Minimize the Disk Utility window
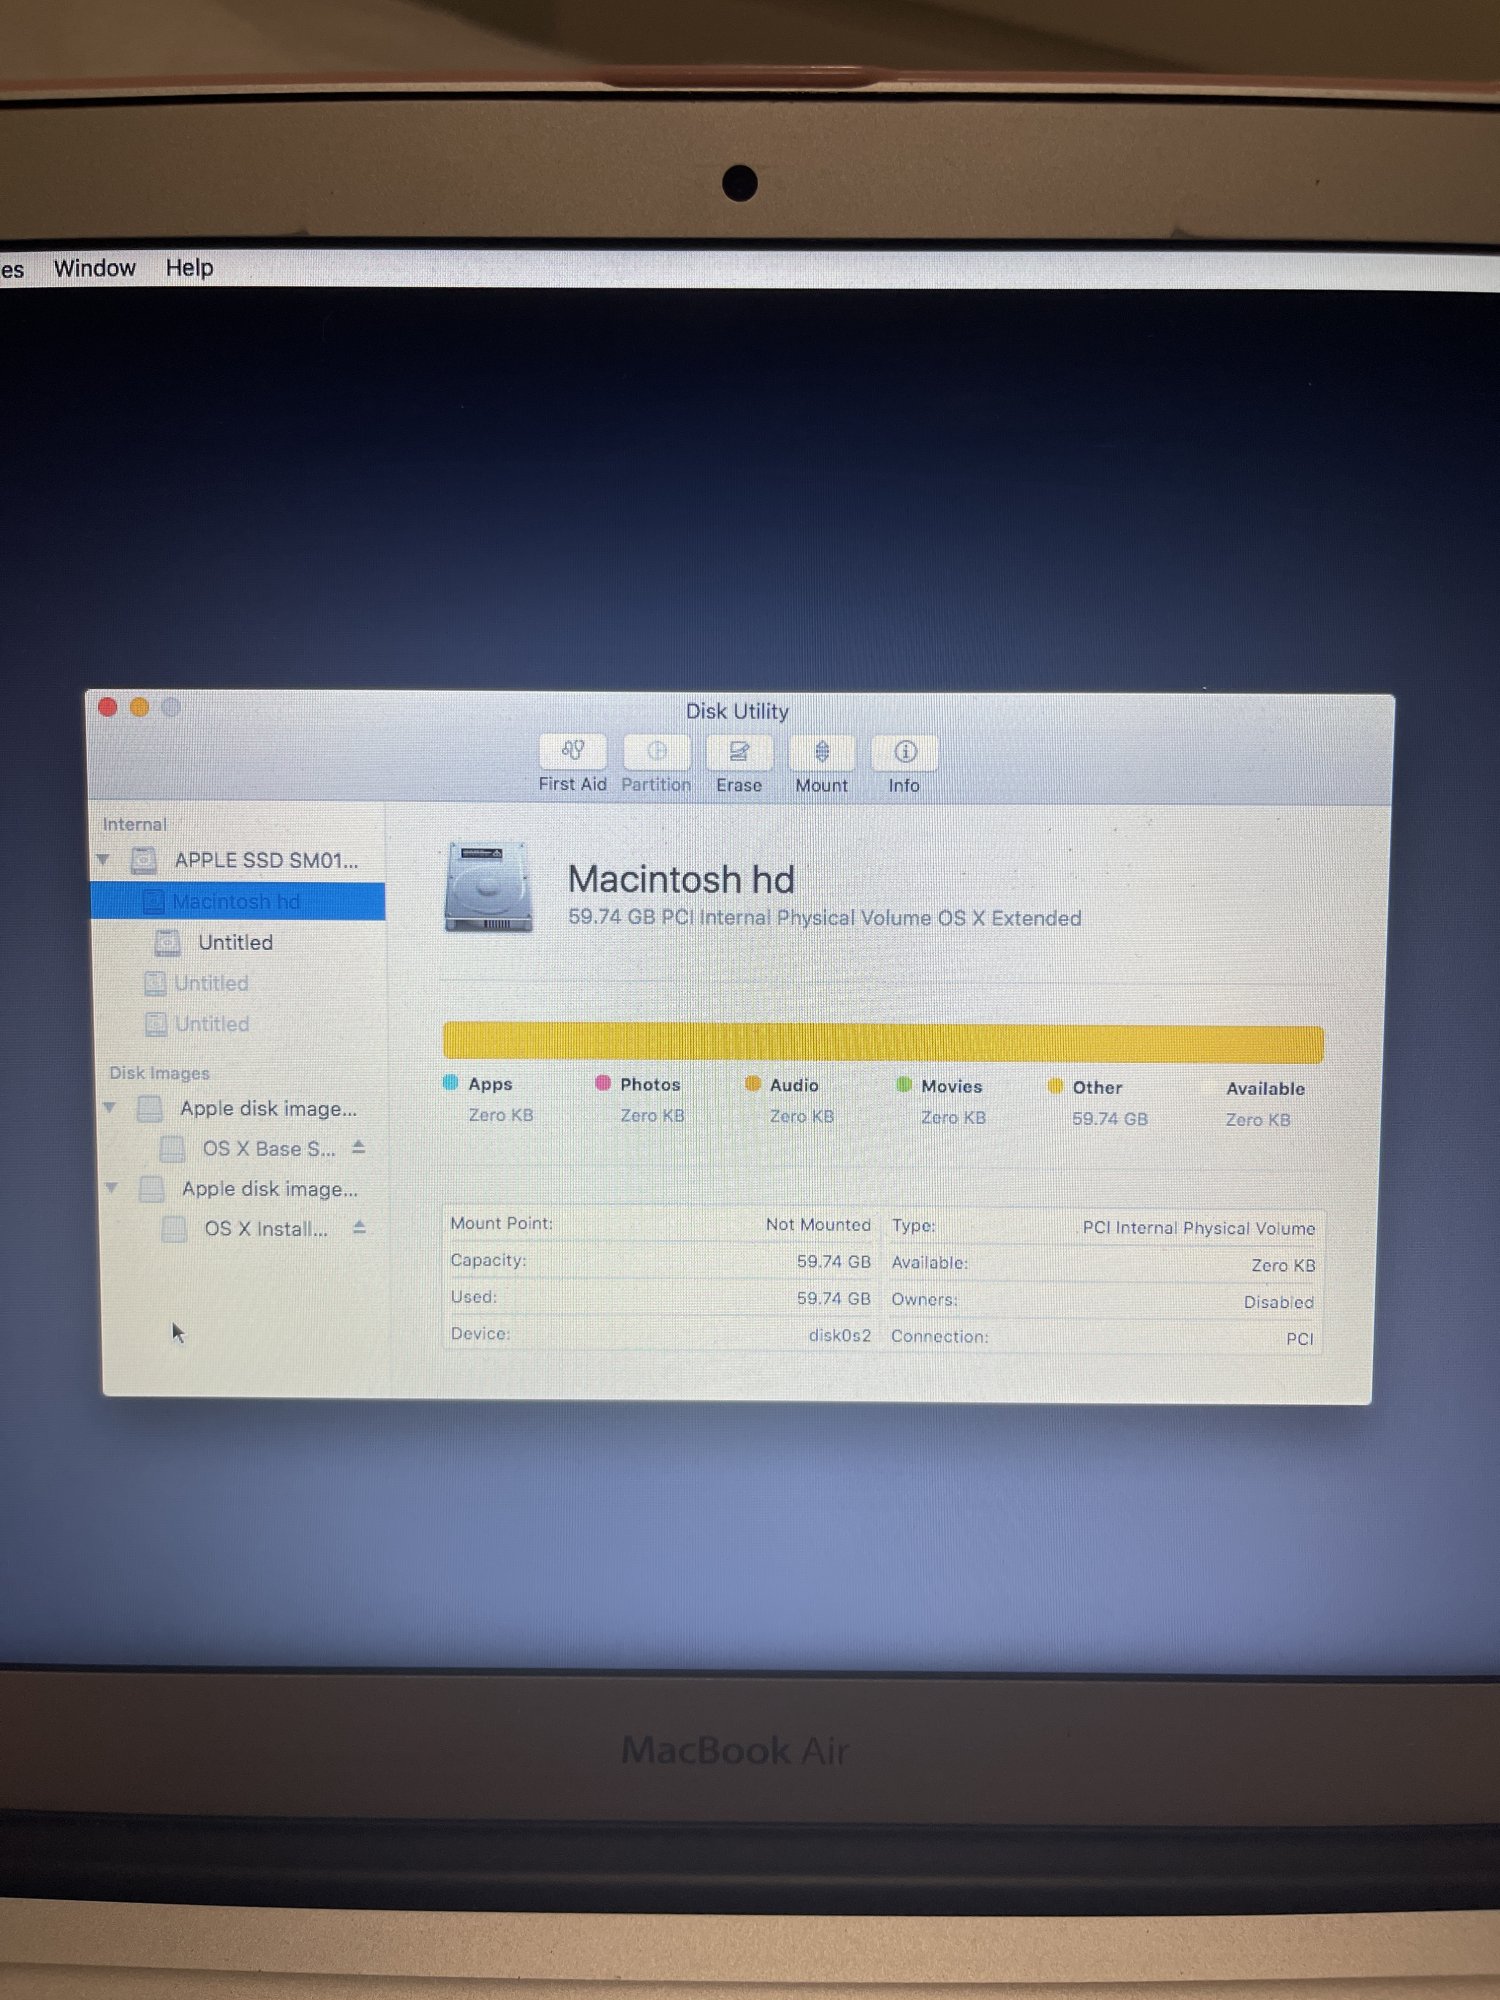Image resolution: width=1500 pixels, height=2000 pixels. tap(140, 707)
